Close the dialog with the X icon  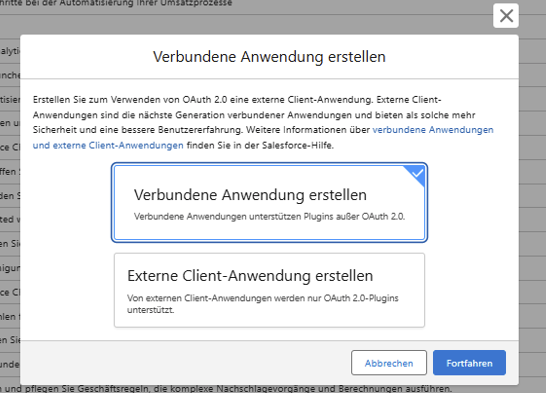[x=506, y=16]
